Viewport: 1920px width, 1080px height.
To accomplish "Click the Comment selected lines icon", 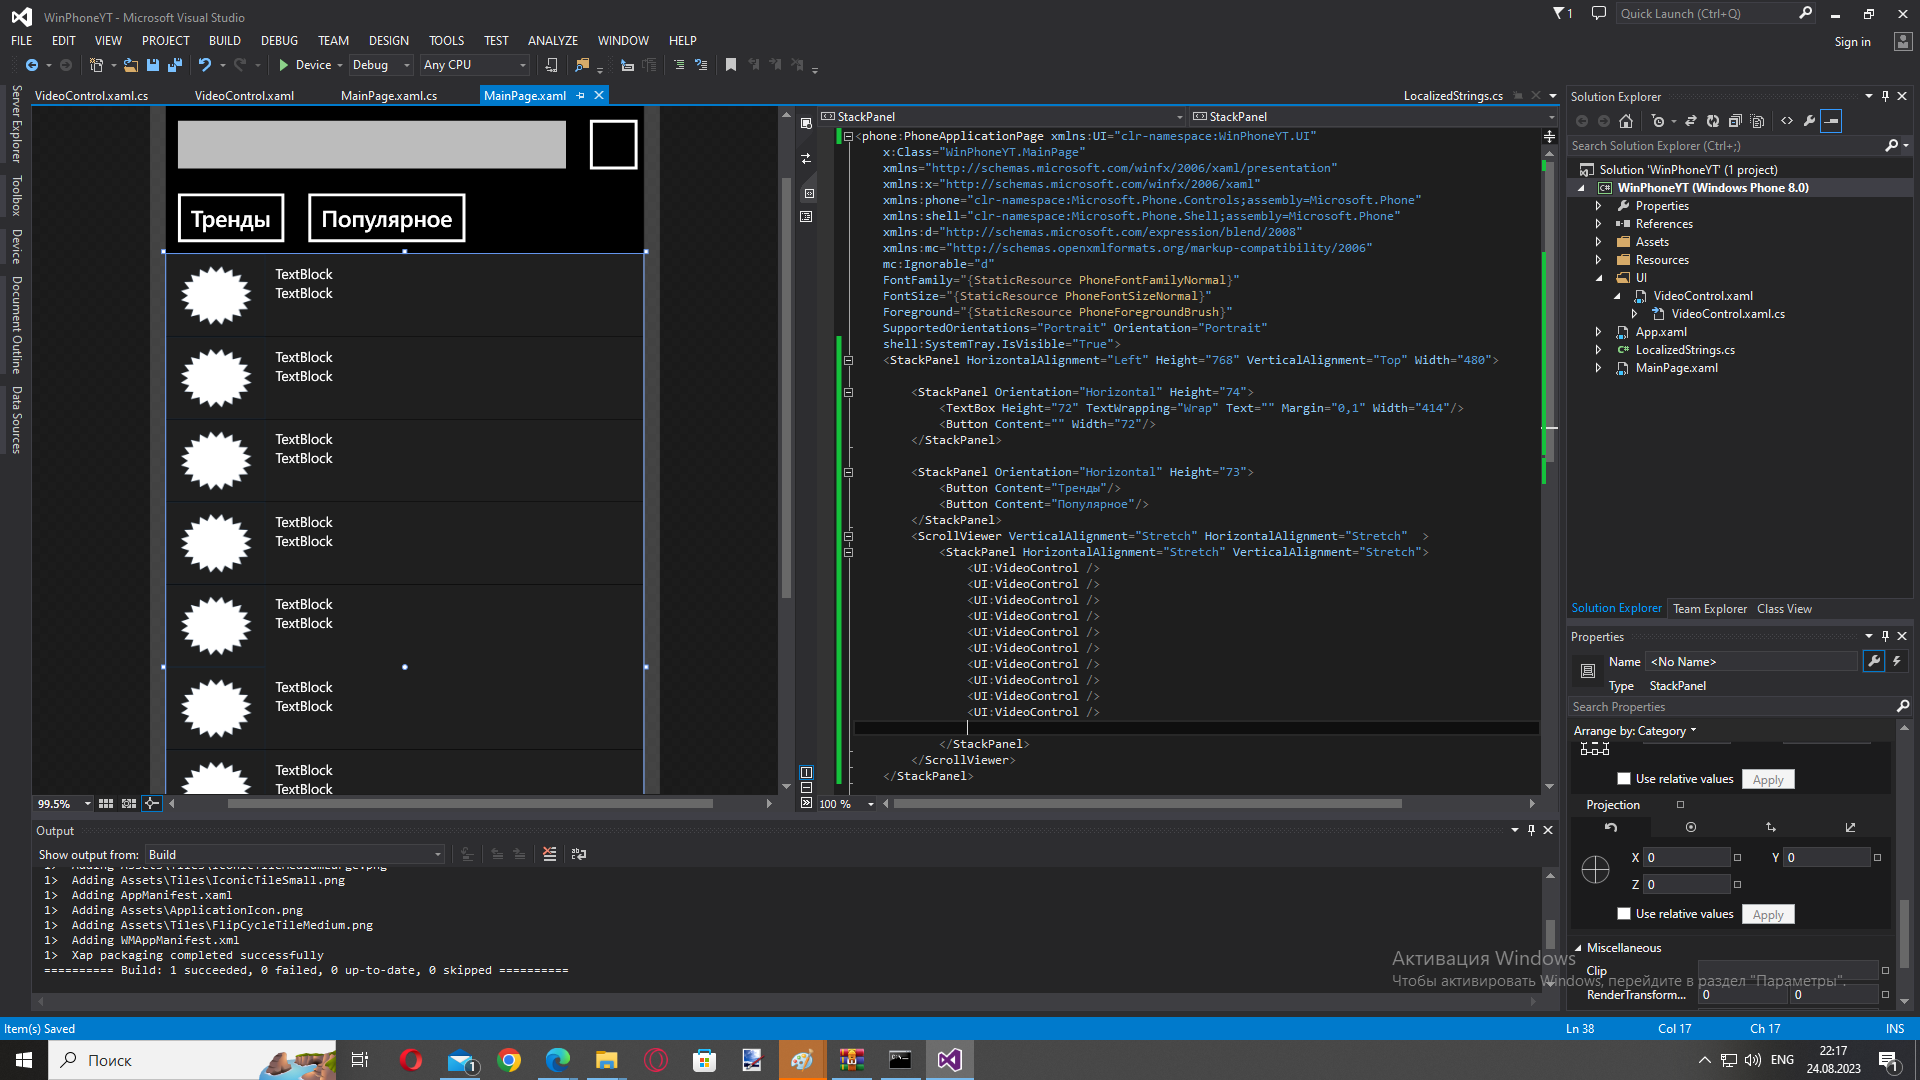I will click(679, 65).
